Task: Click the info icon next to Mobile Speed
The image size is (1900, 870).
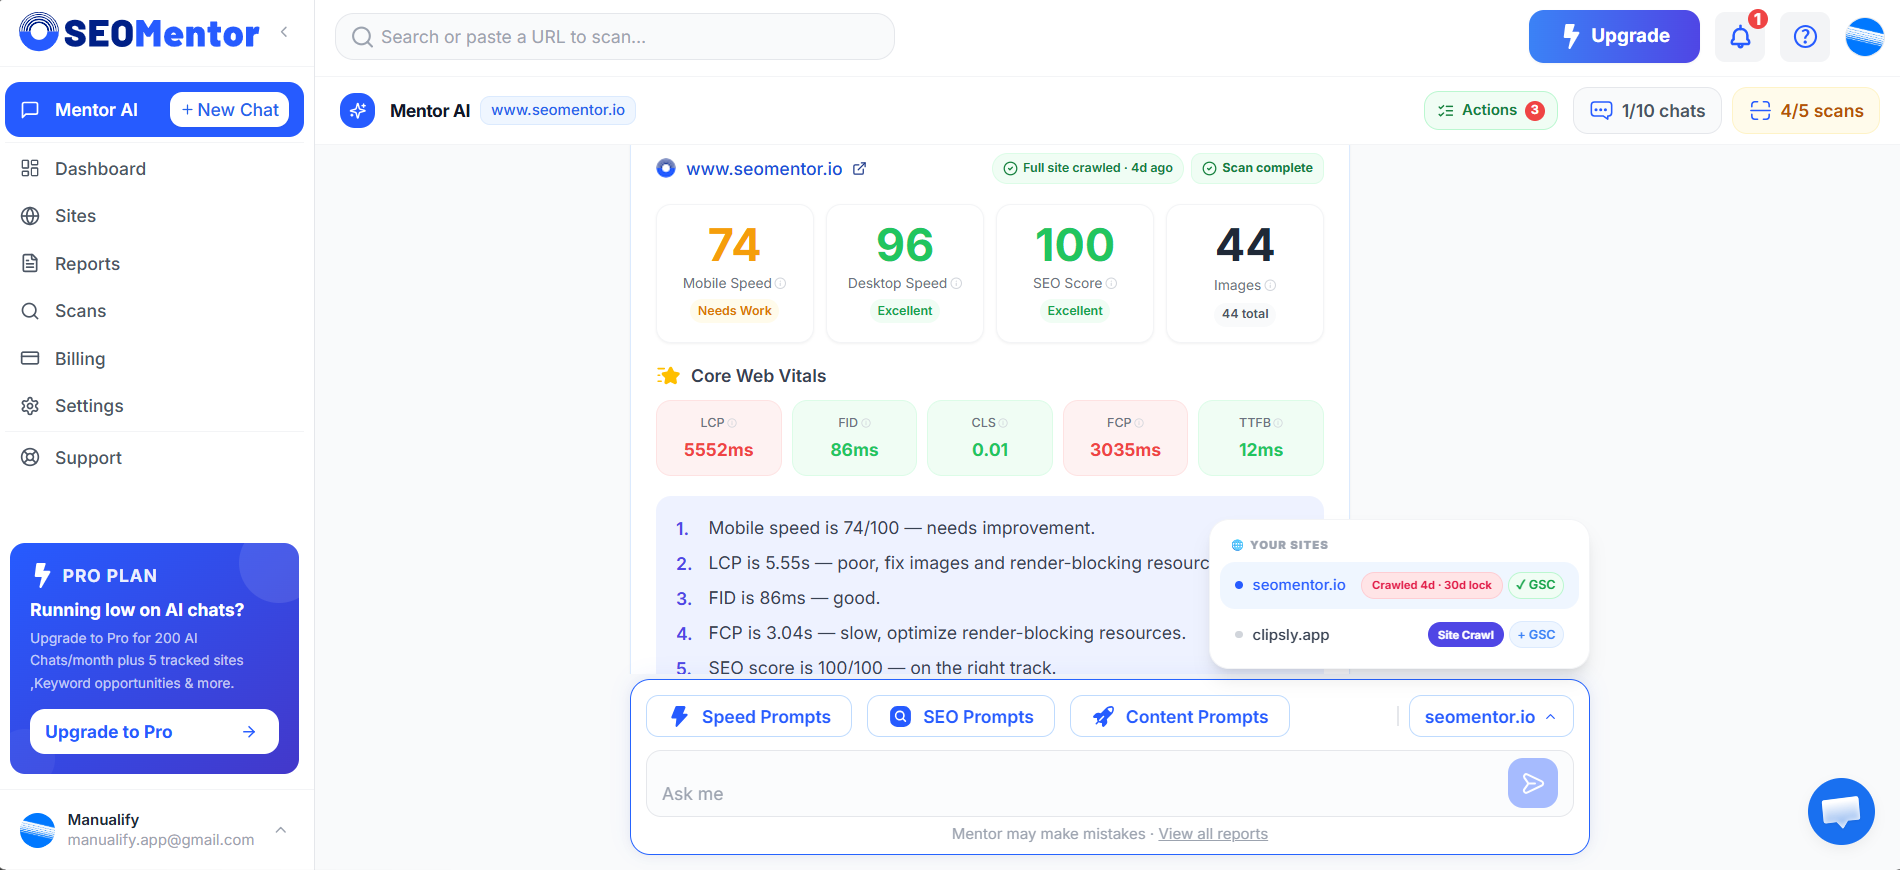Action: pyautogui.click(x=781, y=284)
